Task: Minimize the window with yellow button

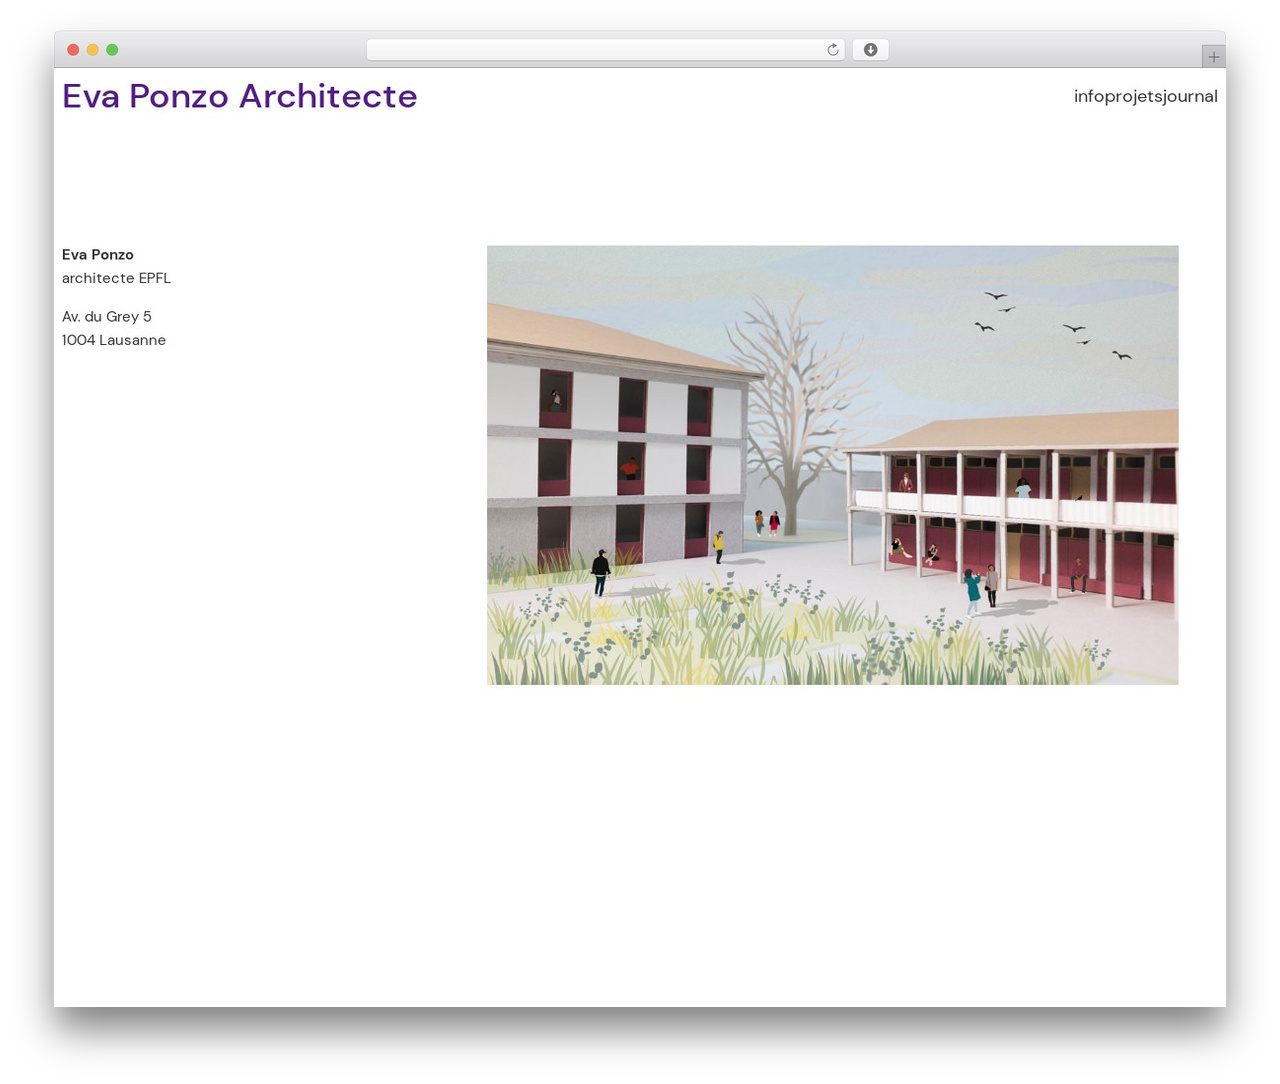Action: (93, 50)
